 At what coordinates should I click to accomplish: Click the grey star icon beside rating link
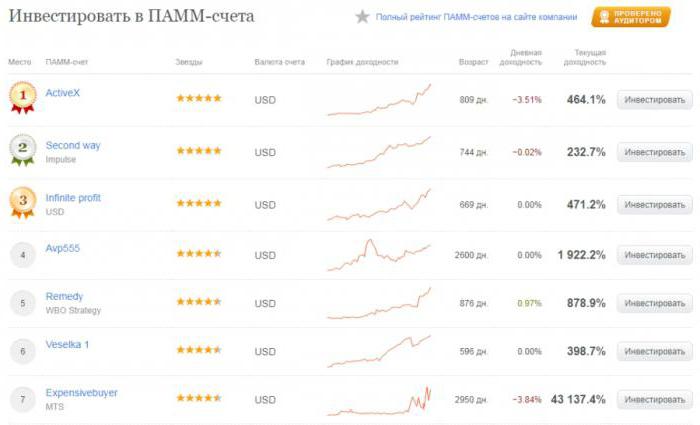pyautogui.click(x=362, y=17)
